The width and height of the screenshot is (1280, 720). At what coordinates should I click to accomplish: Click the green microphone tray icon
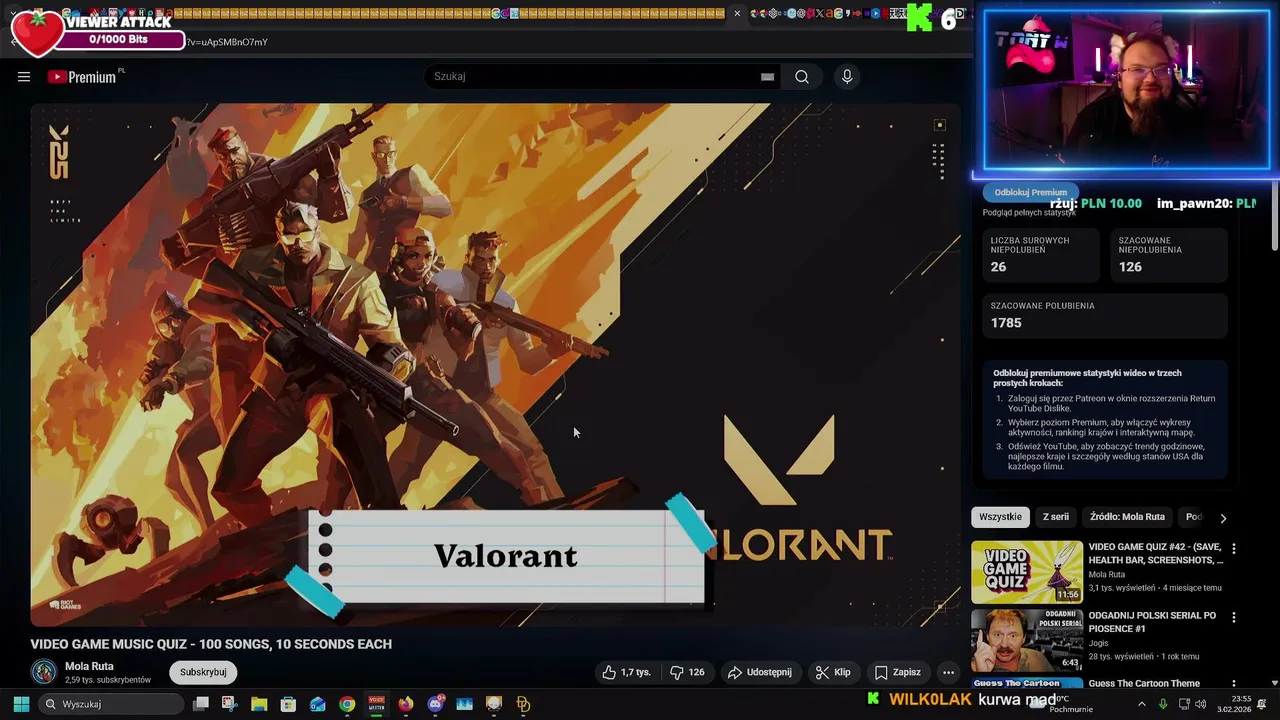[1163, 704]
